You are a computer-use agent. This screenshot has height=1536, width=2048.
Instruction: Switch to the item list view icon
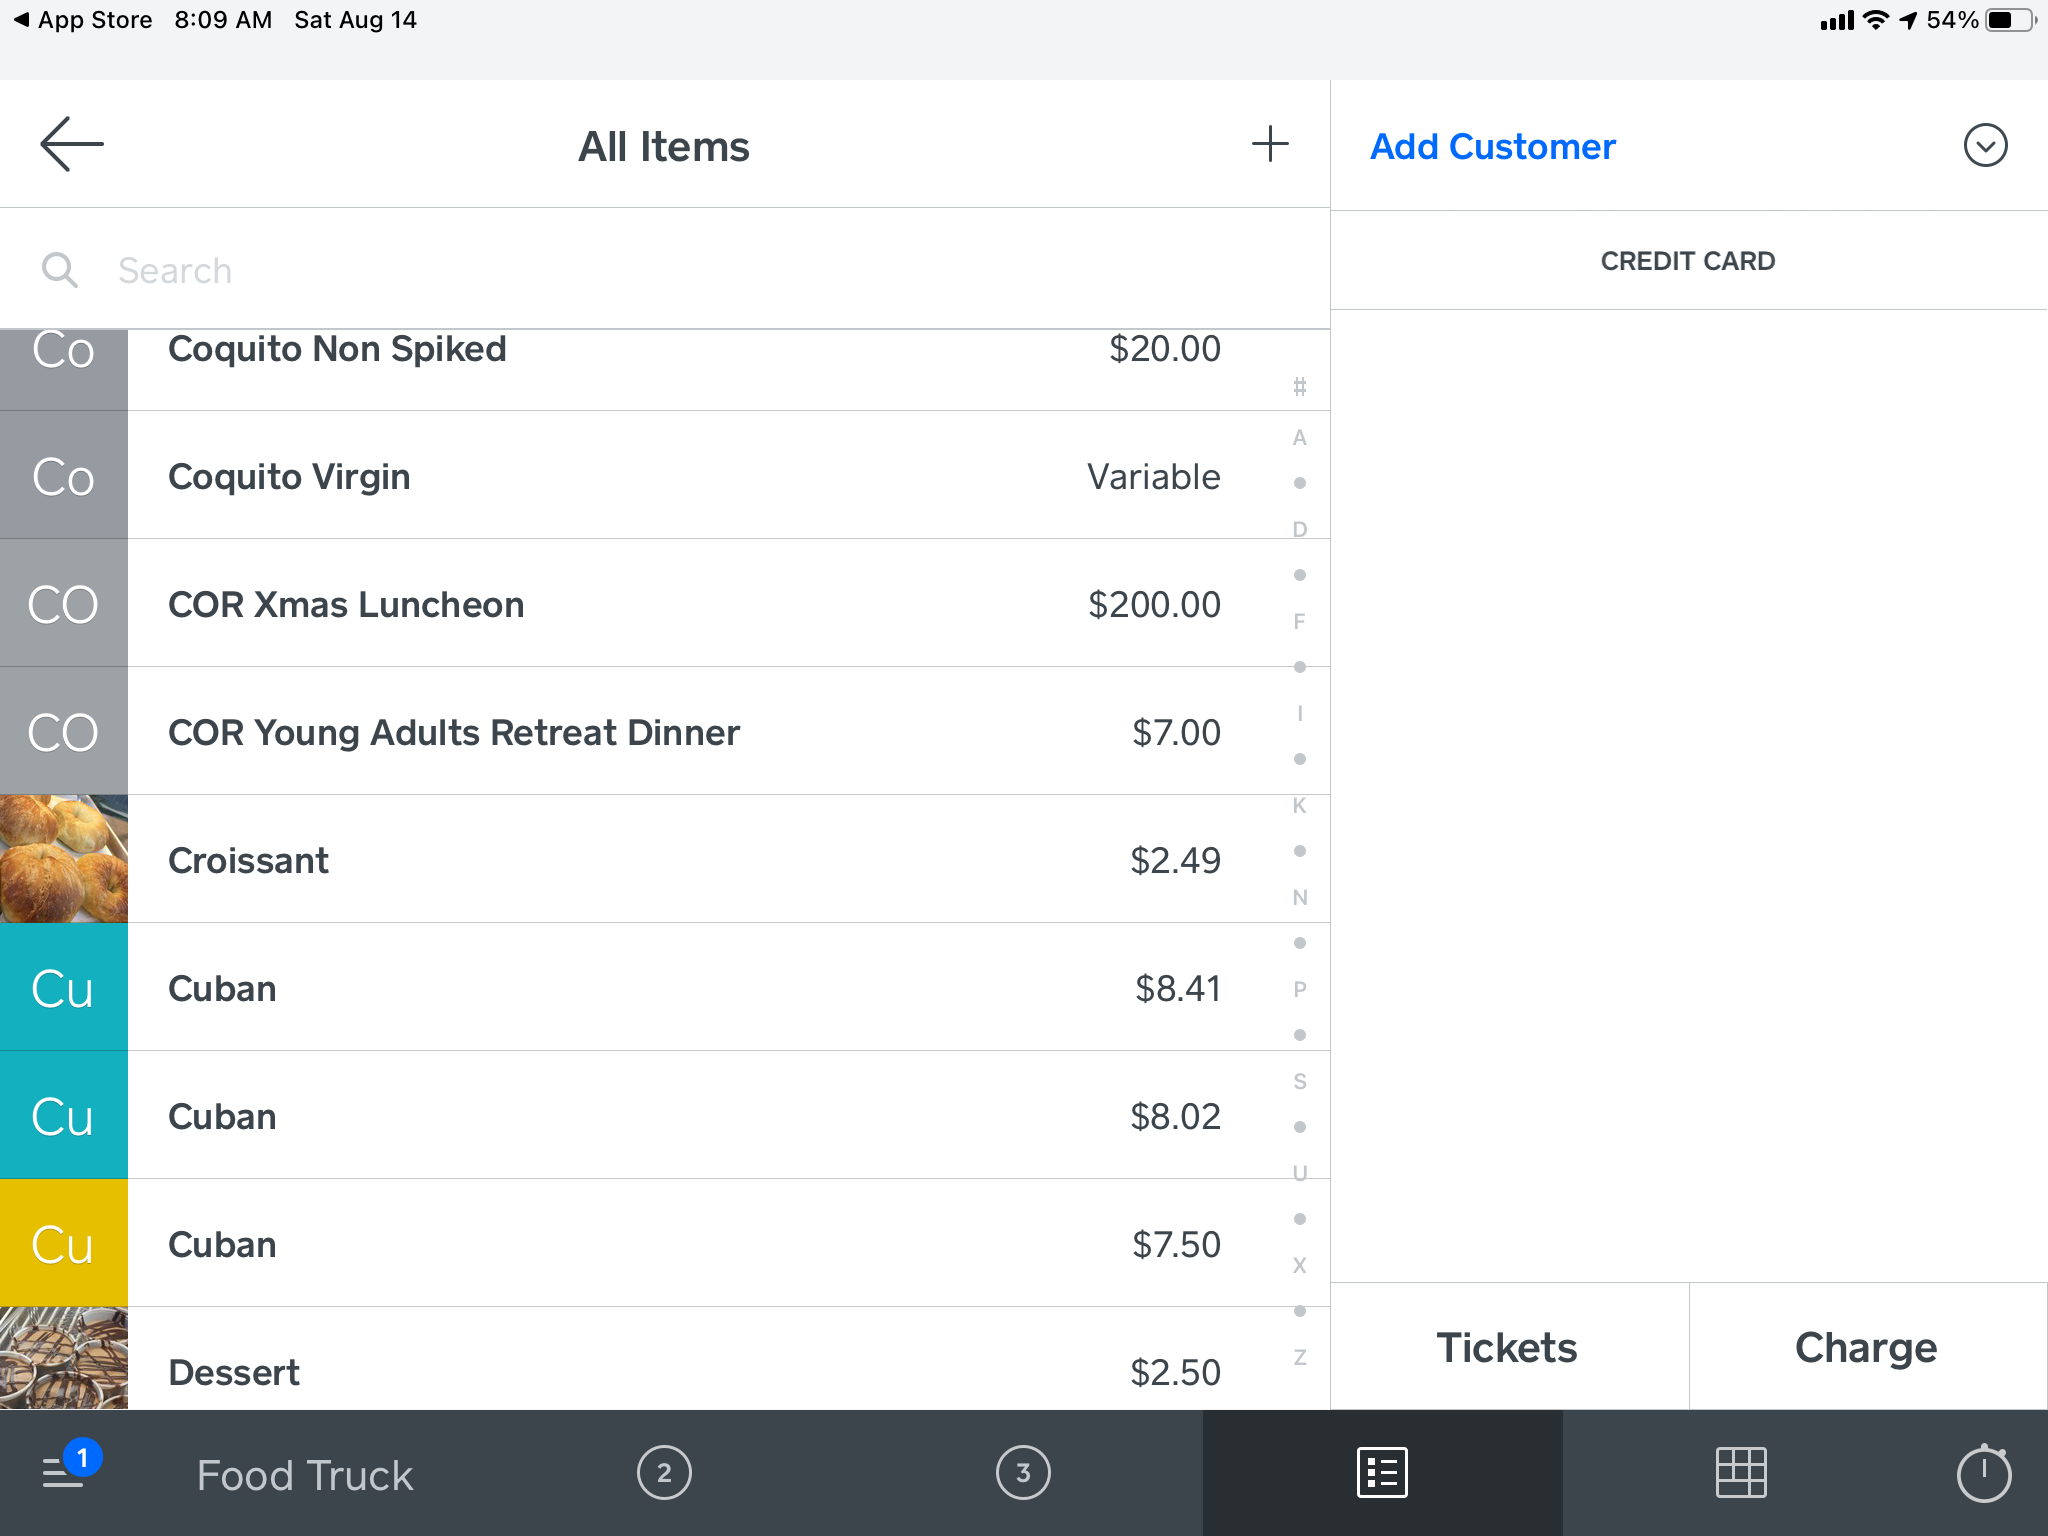[x=1382, y=1473]
